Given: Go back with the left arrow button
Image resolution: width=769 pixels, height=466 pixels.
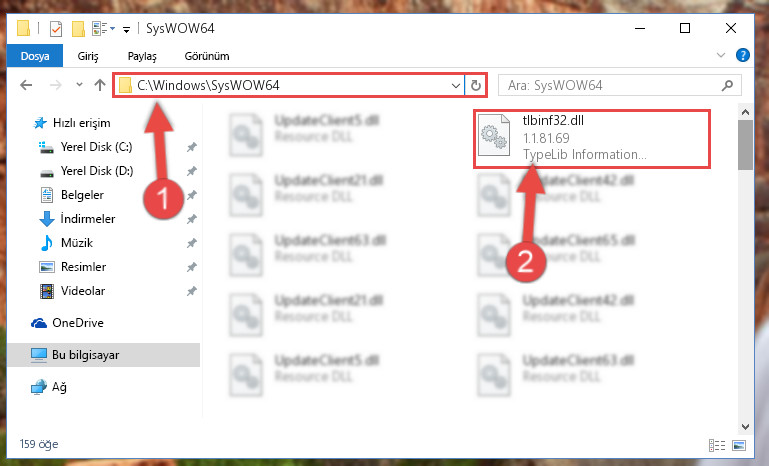Looking at the screenshot, I should pos(26,85).
